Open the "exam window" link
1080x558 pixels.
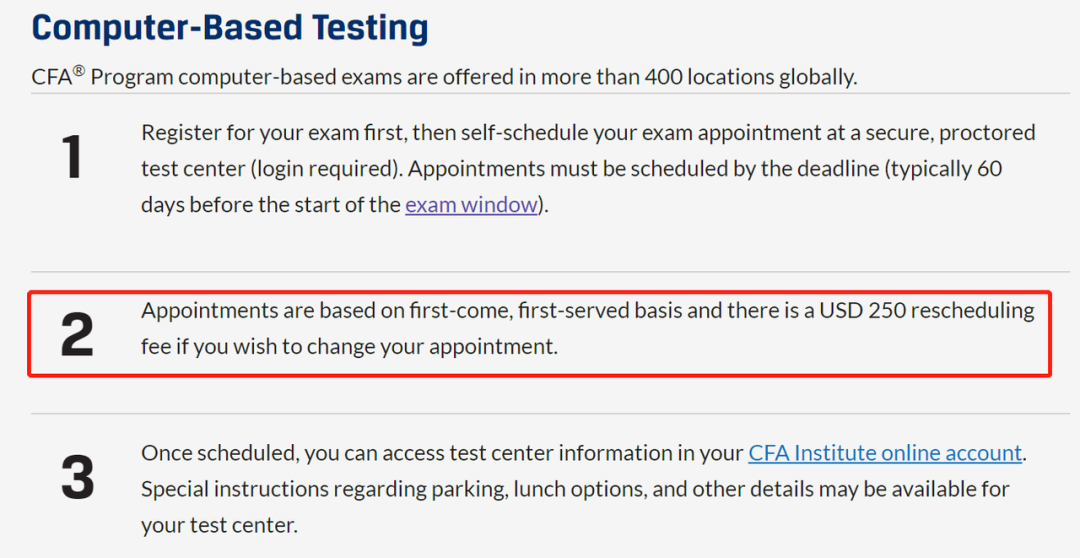[471, 205]
